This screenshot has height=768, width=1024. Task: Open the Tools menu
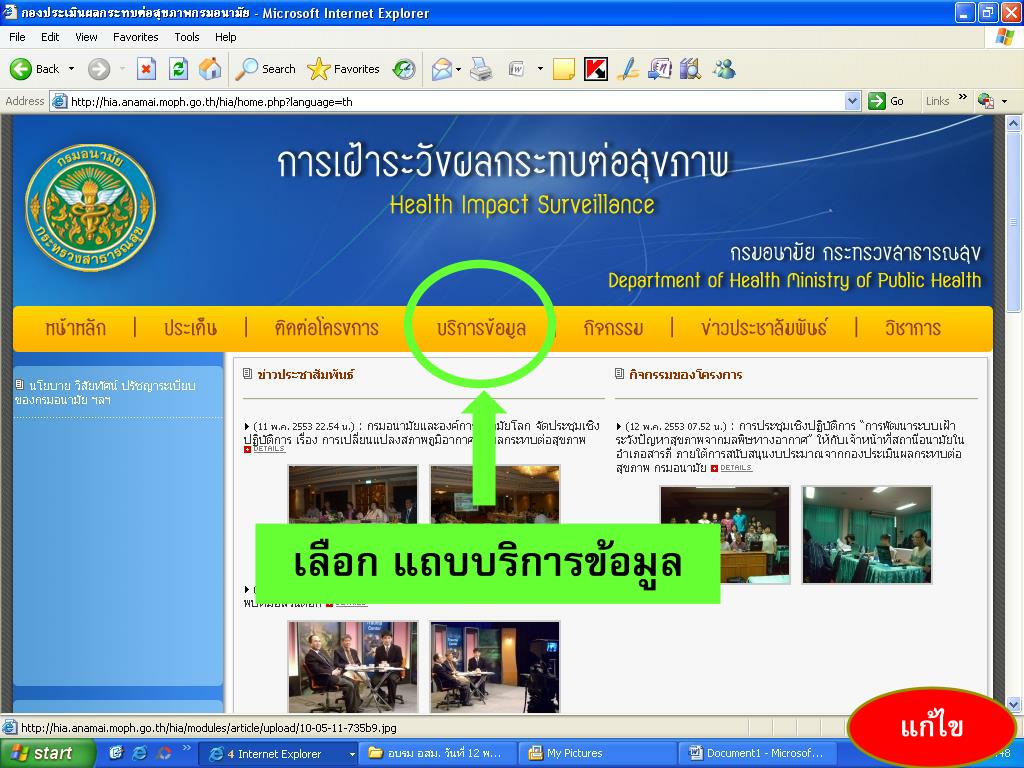[x=187, y=37]
